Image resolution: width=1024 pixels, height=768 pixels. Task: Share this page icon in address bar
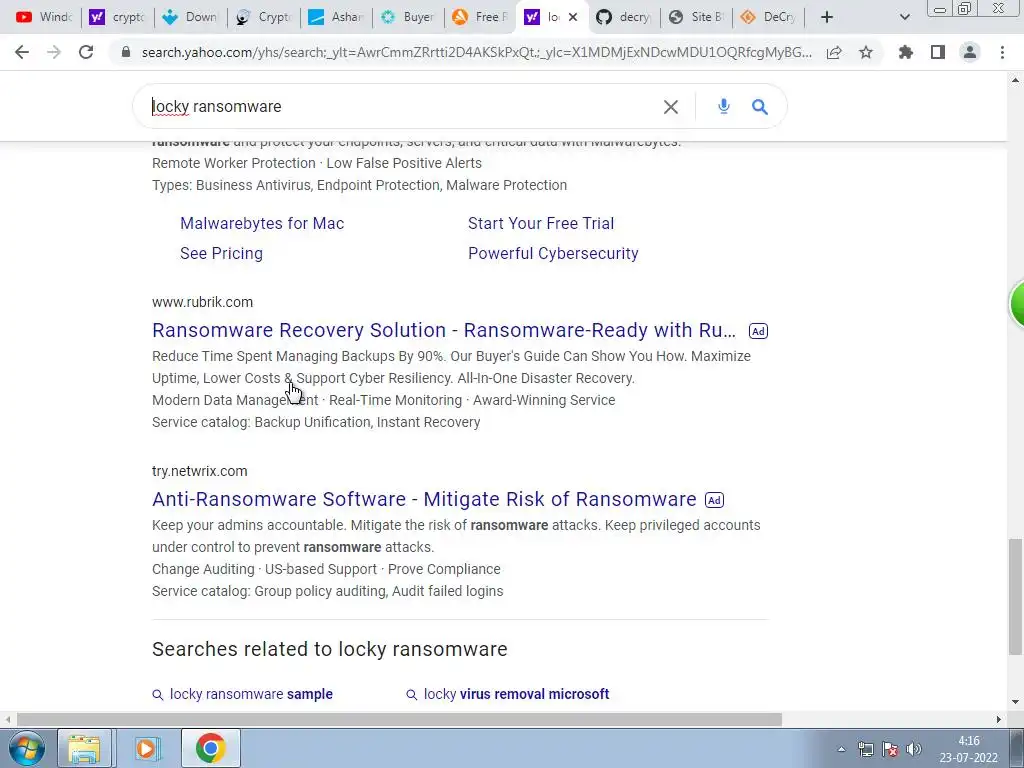point(834,52)
